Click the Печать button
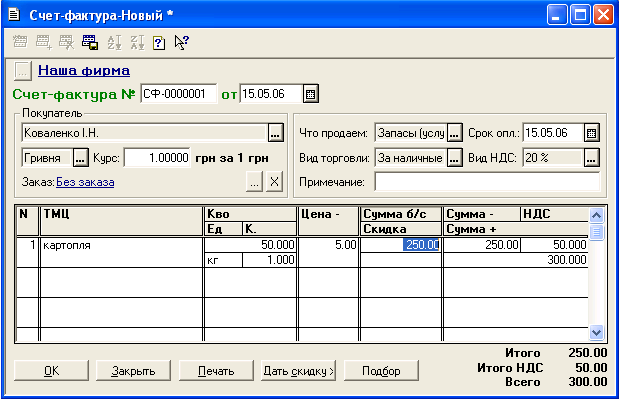 point(216,371)
